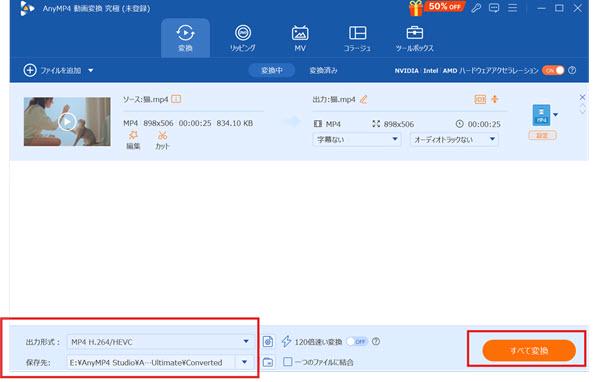Click the カット scissors icon
The height and width of the screenshot is (382, 599).
point(162,140)
